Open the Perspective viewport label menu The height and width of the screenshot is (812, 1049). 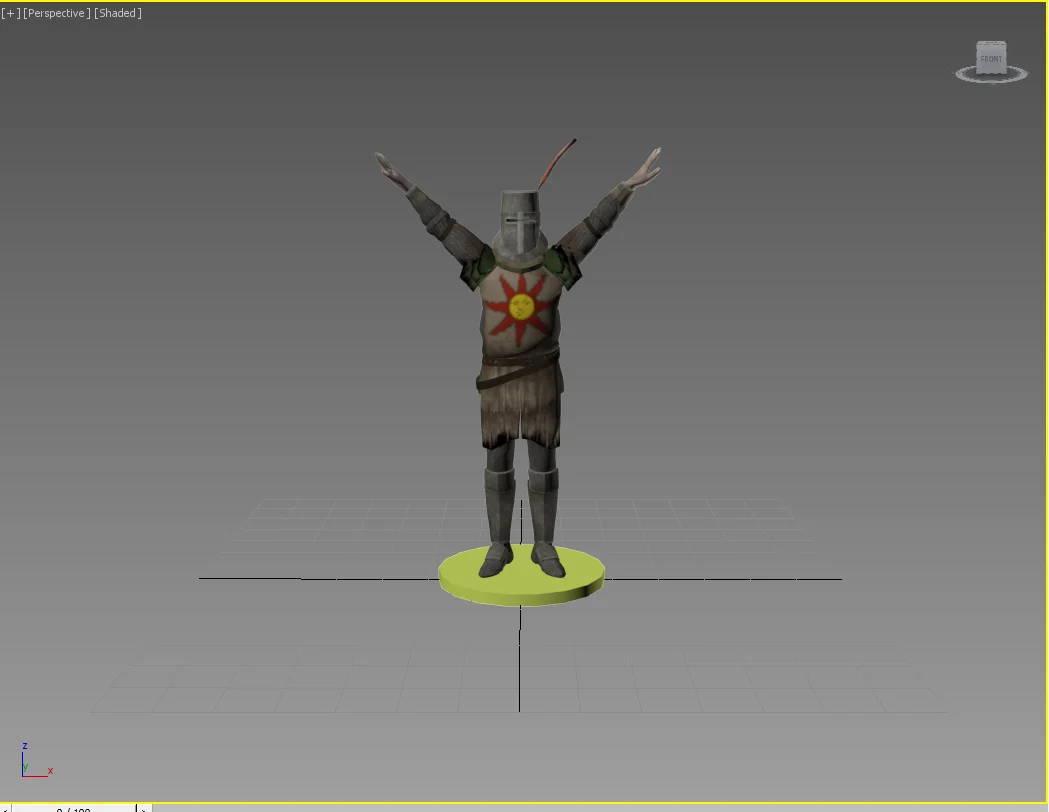coord(56,13)
